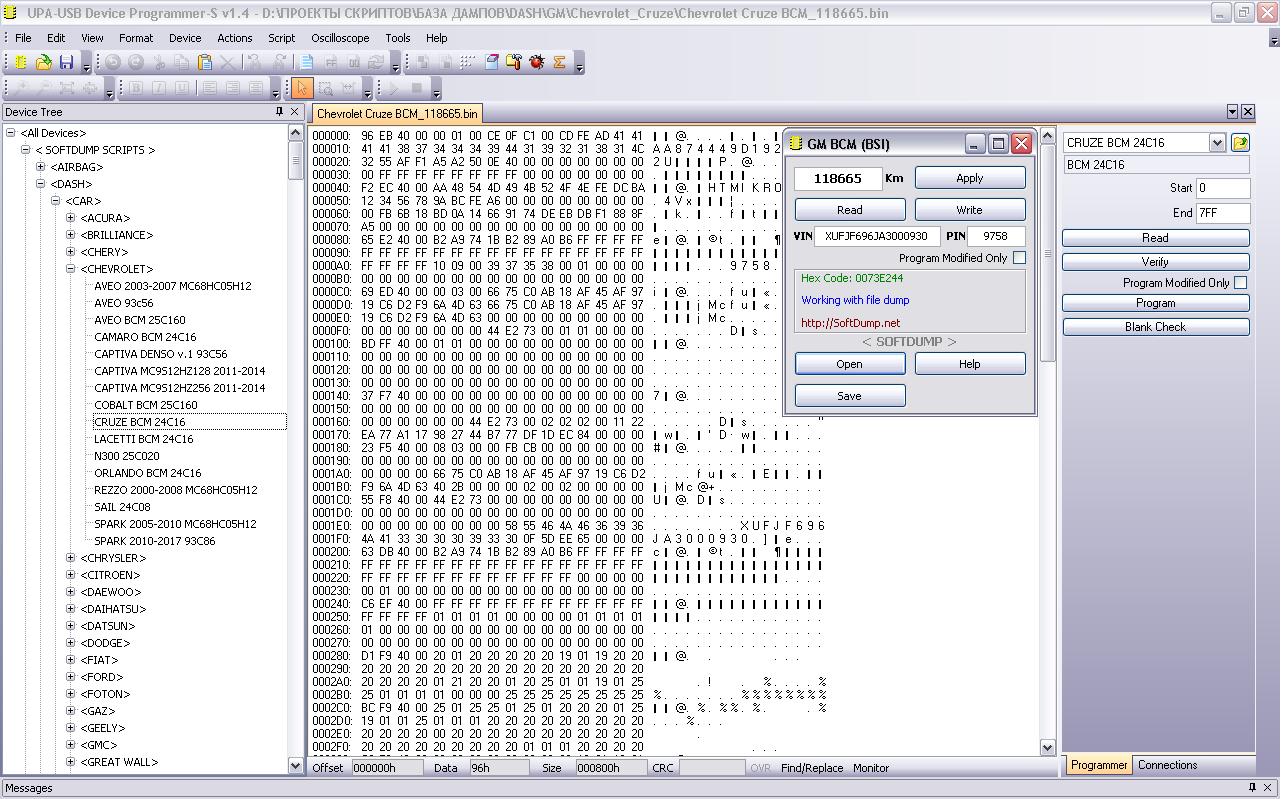This screenshot has width=1284, height=799.
Task: Click the save floppy disk toolbar icon
Action: (x=66, y=62)
